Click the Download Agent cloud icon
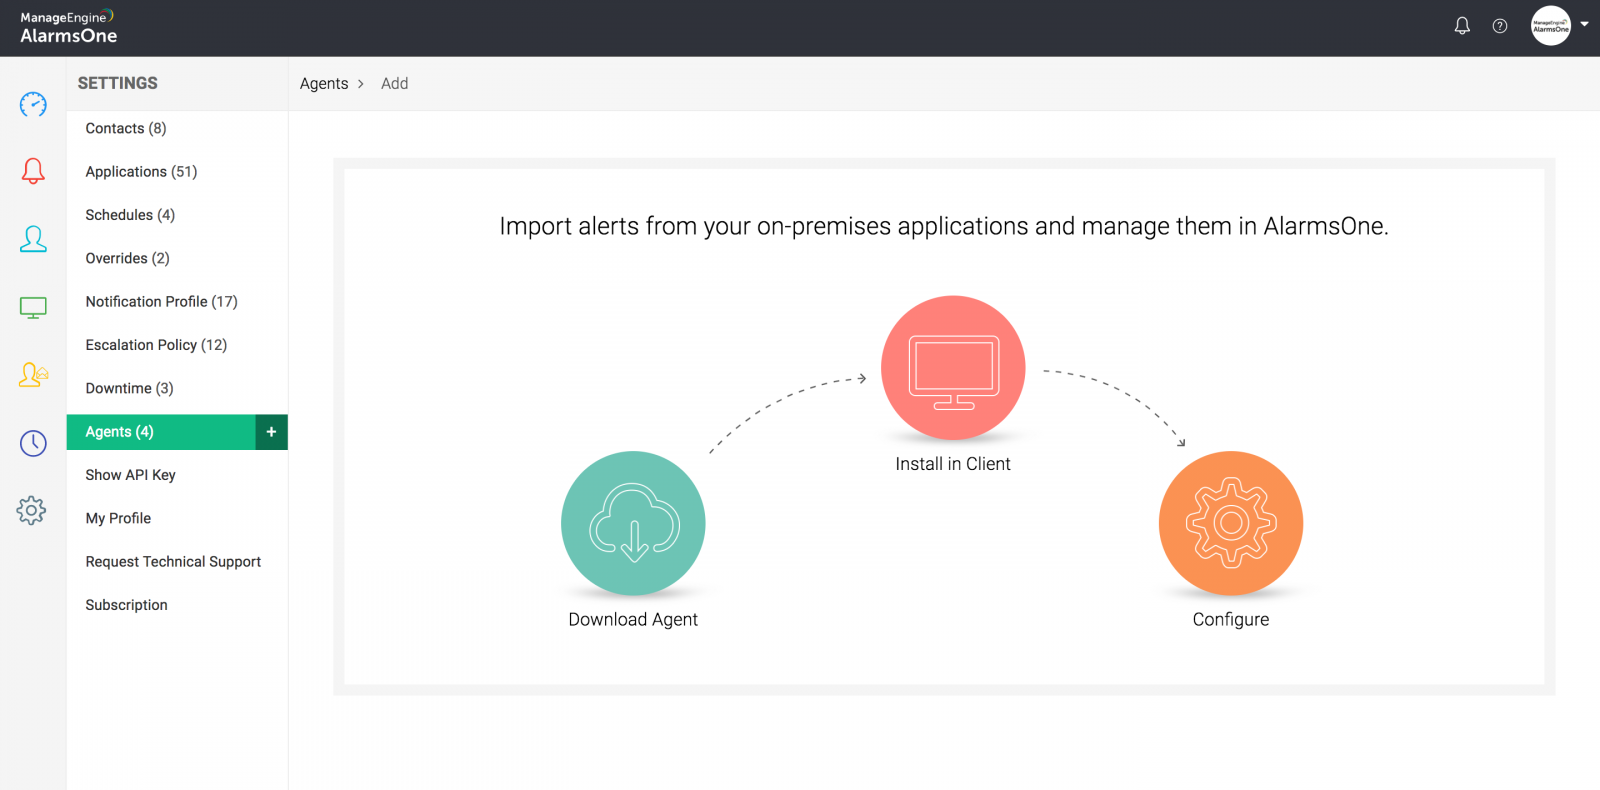The height and width of the screenshot is (790, 1600). click(633, 523)
